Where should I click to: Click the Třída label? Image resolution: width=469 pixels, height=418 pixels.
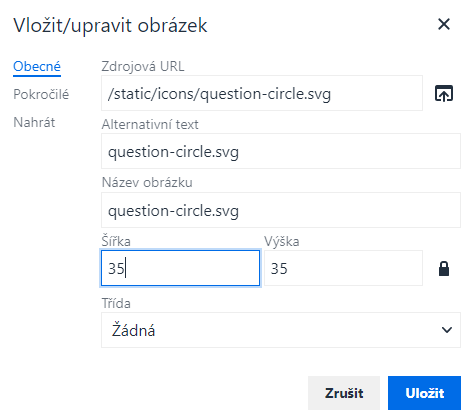tap(116, 303)
